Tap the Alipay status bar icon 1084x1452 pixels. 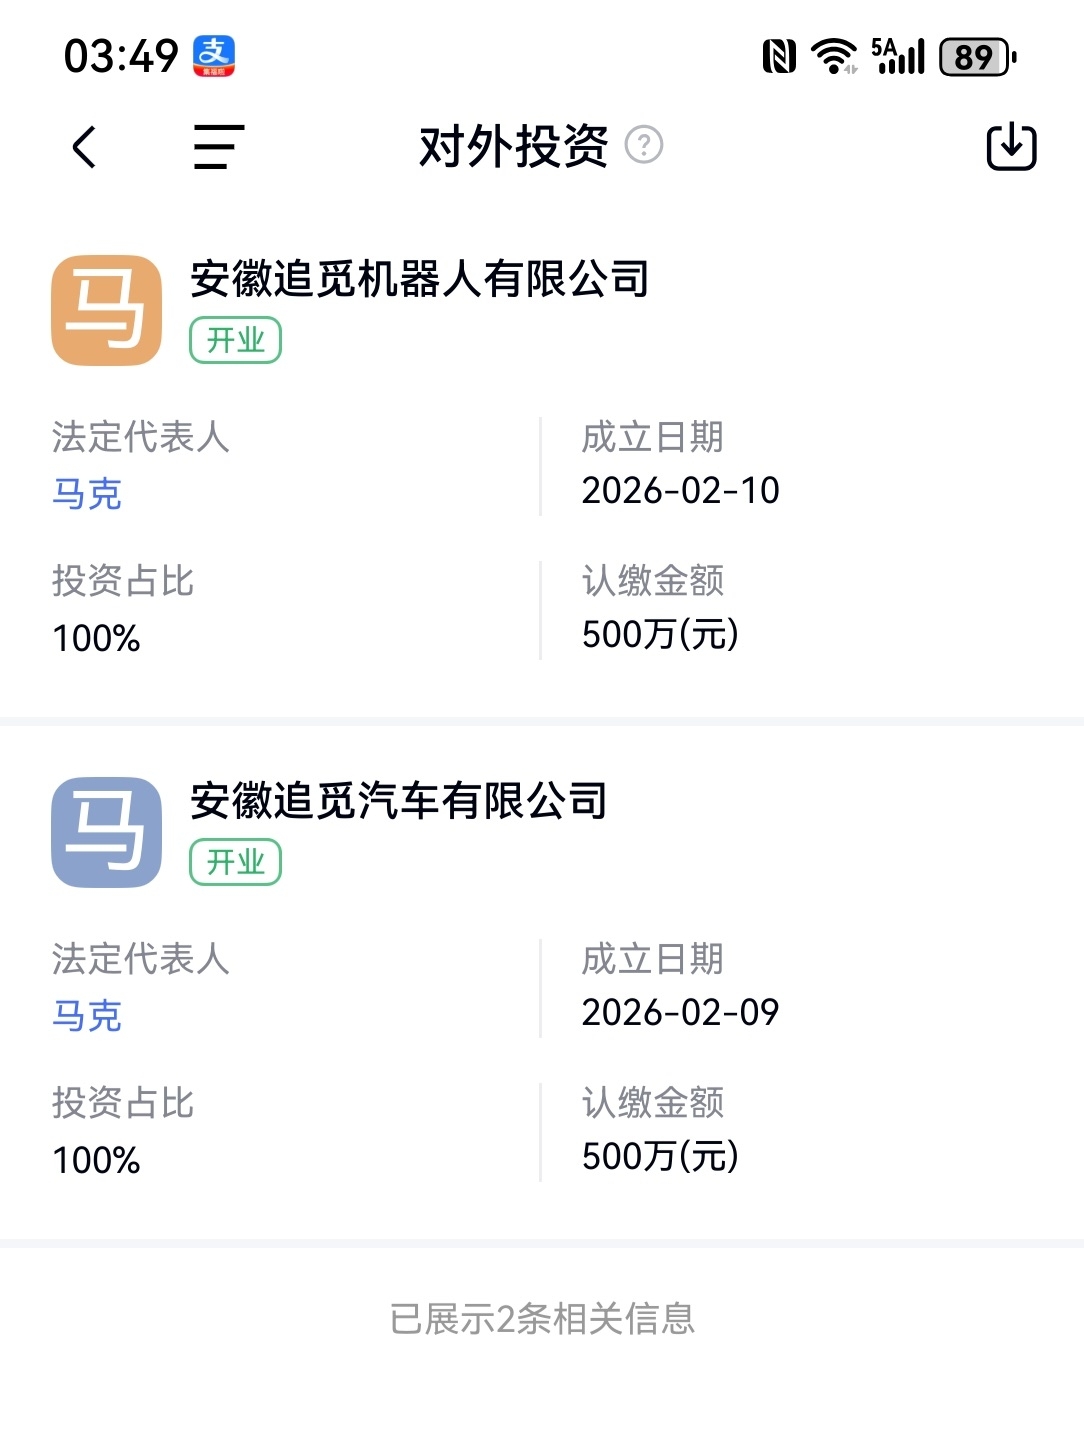pos(213,56)
